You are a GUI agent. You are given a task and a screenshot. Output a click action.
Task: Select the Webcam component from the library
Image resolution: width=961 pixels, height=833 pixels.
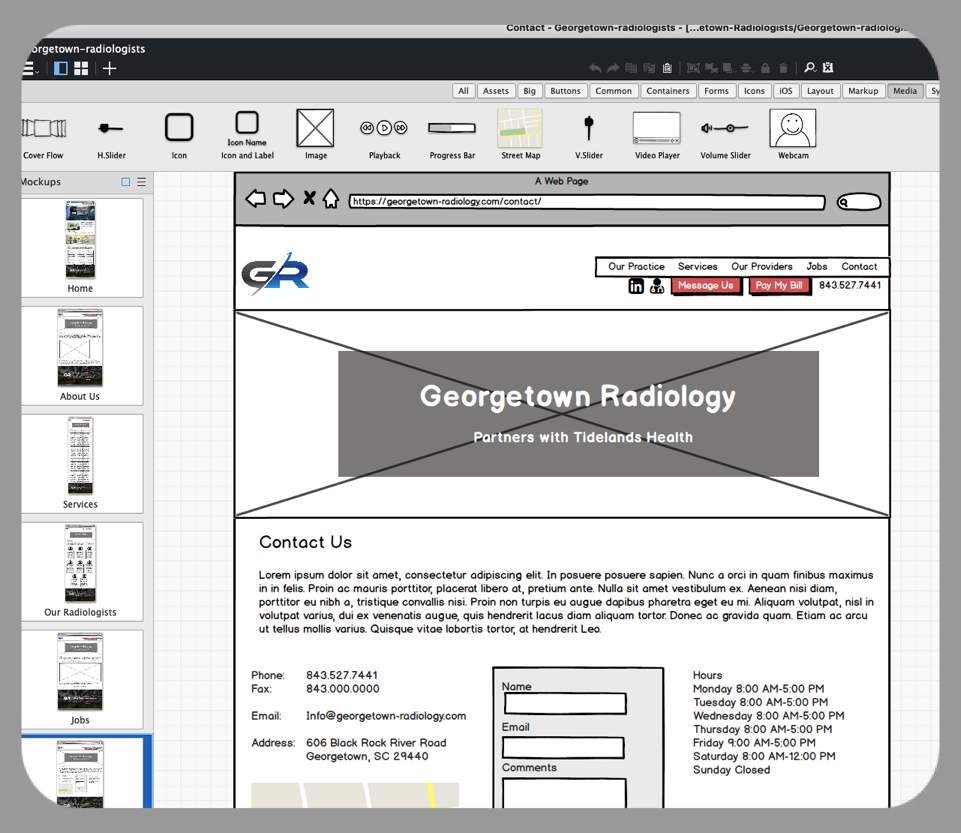pos(792,129)
